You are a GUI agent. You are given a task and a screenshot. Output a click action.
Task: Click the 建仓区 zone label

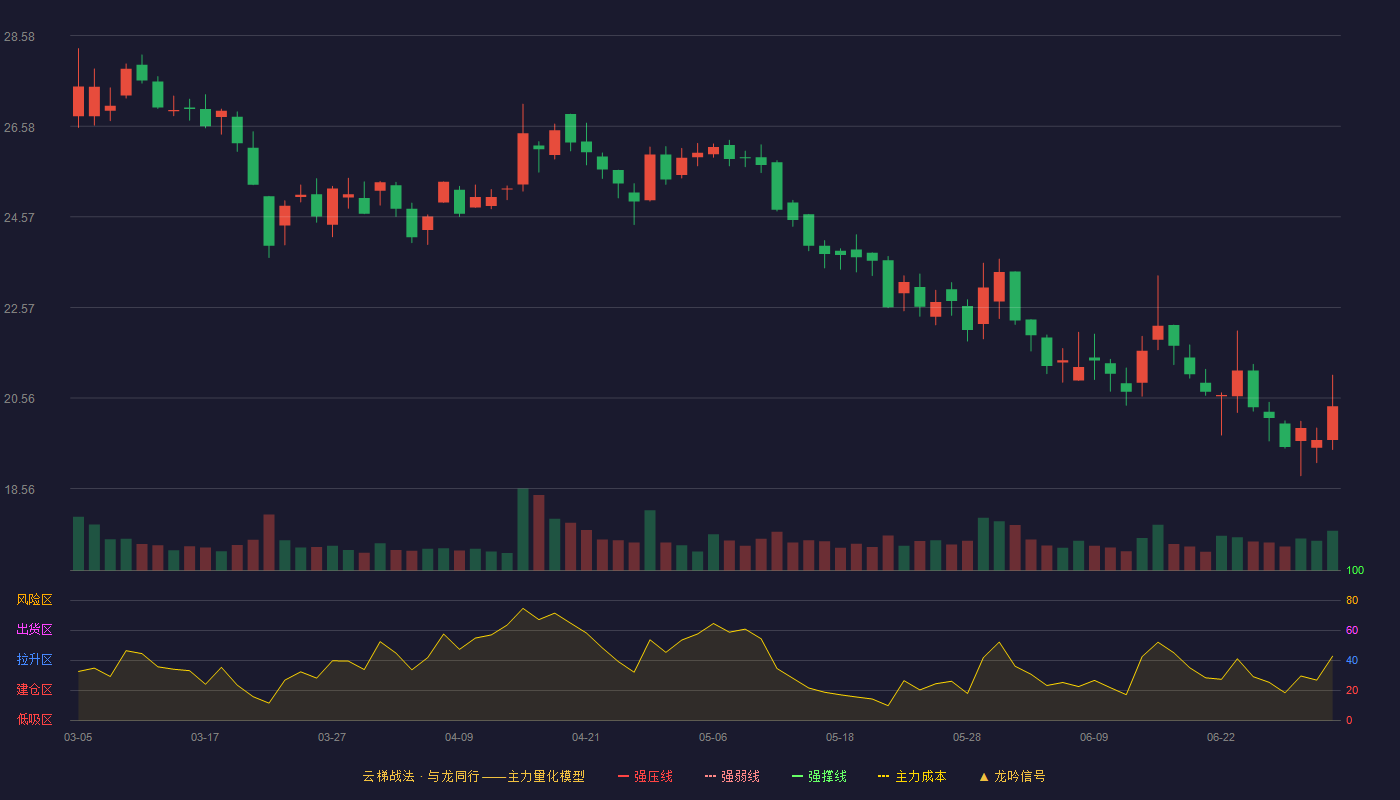(34, 690)
